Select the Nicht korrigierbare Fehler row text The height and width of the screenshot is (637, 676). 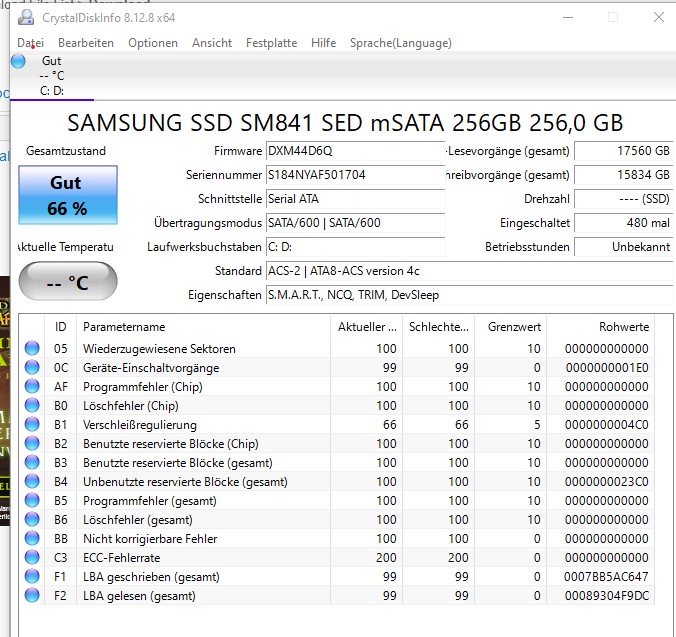coord(150,538)
